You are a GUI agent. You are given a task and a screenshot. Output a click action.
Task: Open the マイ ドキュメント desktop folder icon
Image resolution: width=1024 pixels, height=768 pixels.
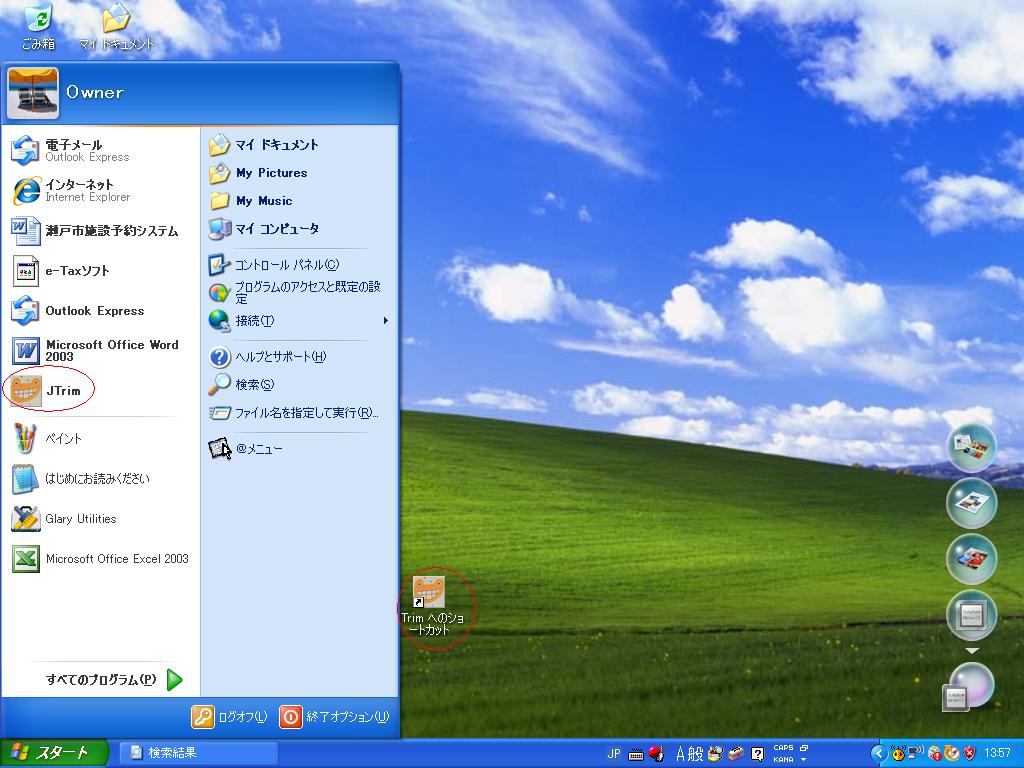[116, 27]
